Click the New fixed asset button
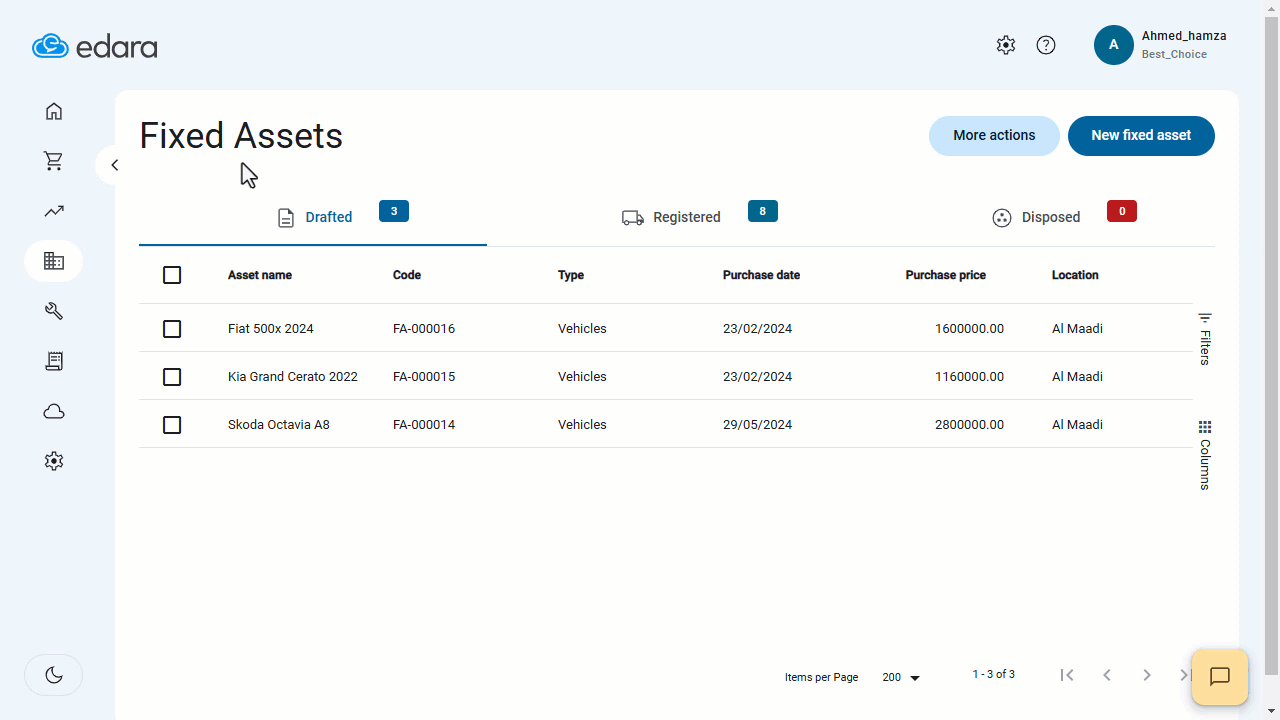The width and height of the screenshot is (1280, 720). pos(1141,136)
